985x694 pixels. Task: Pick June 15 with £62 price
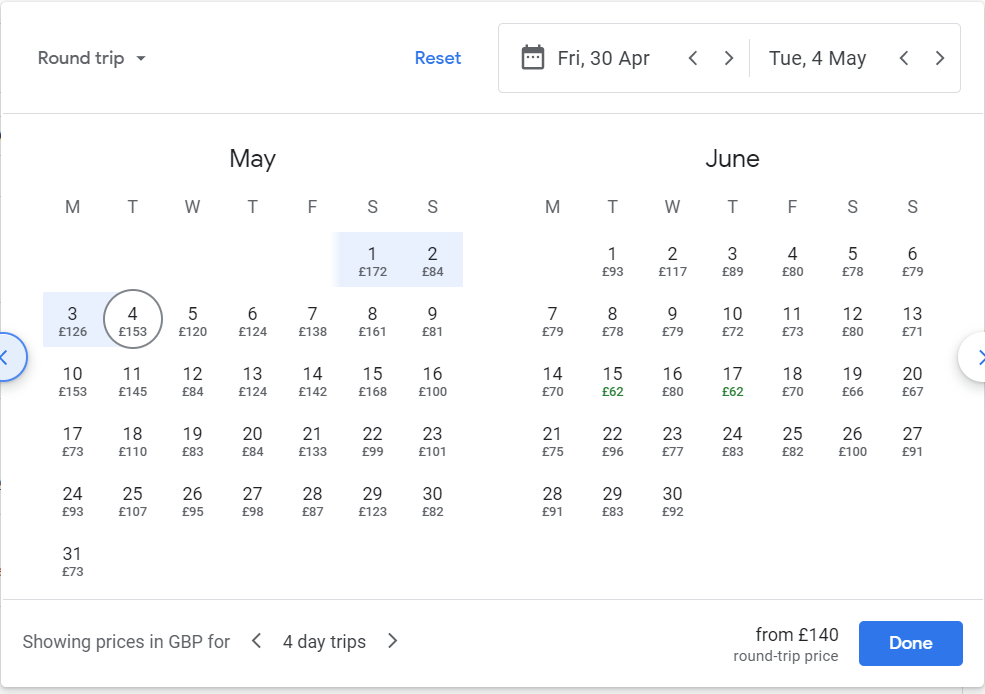click(612, 382)
